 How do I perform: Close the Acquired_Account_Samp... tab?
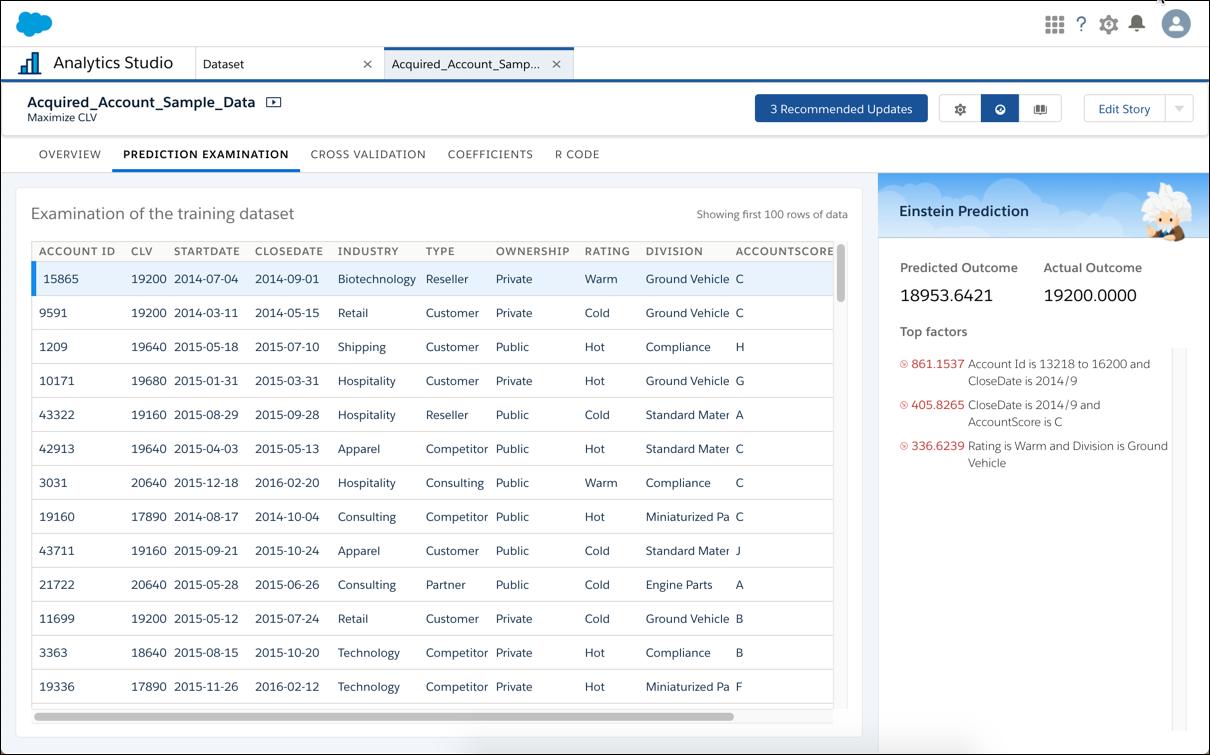tap(556, 64)
